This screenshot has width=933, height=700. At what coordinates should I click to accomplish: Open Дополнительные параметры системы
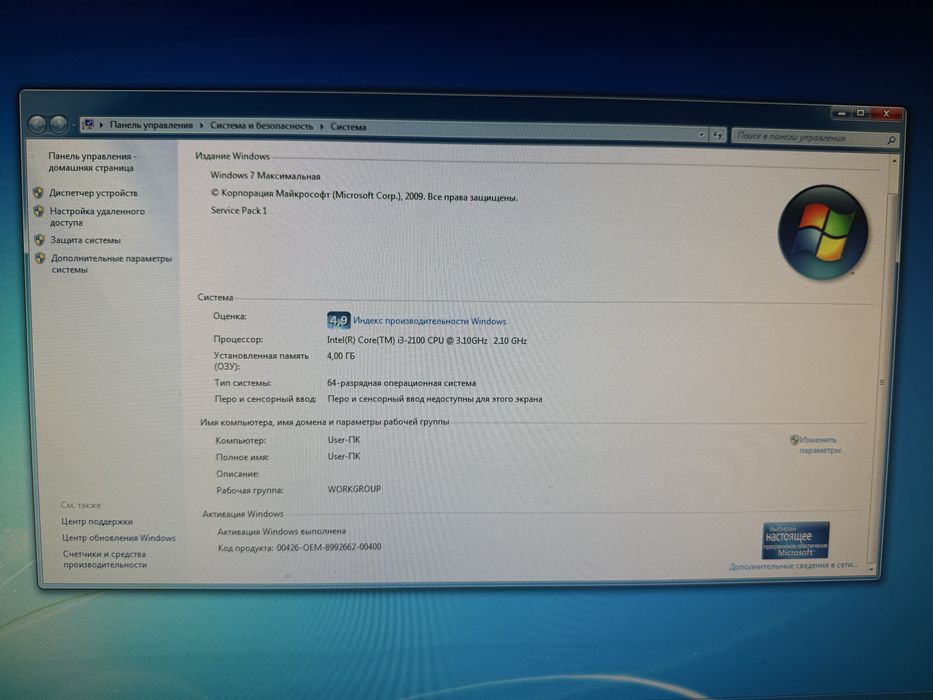pyautogui.click(x=111, y=264)
